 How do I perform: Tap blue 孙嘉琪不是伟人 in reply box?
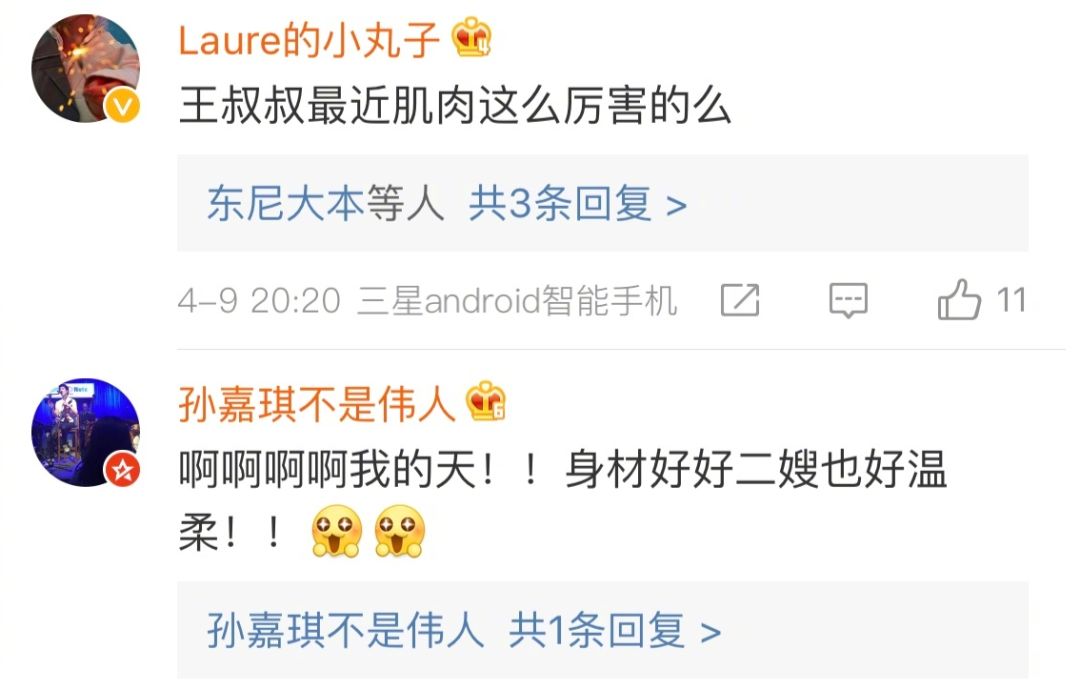coord(346,631)
